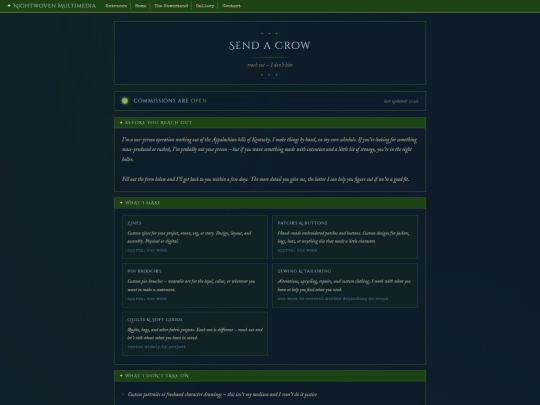Select the Pin Brooches card heading
The image size is (540, 405).
144,271
